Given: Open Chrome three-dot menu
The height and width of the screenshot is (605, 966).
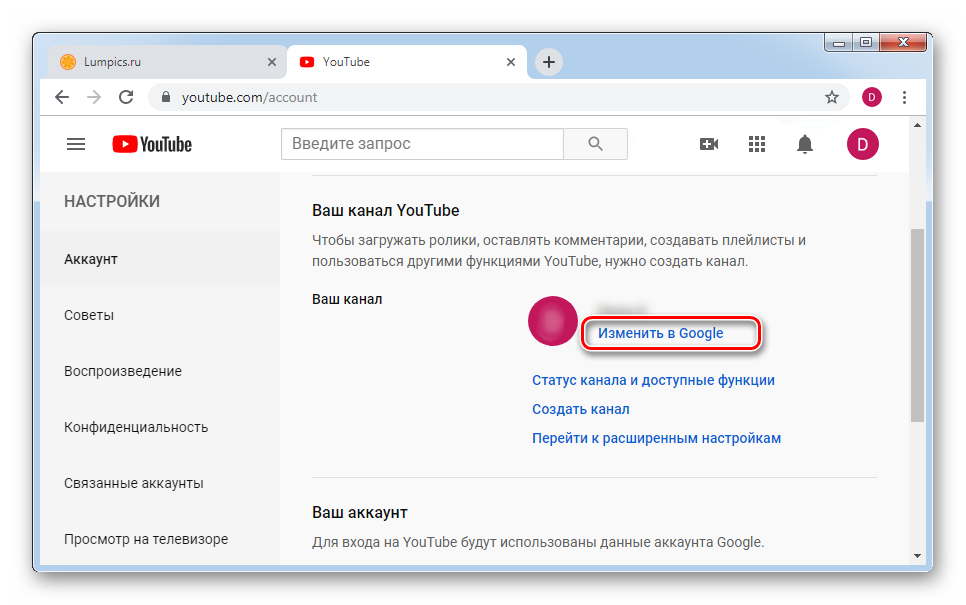Looking at the screenshot, I should (x=905, y=97).
